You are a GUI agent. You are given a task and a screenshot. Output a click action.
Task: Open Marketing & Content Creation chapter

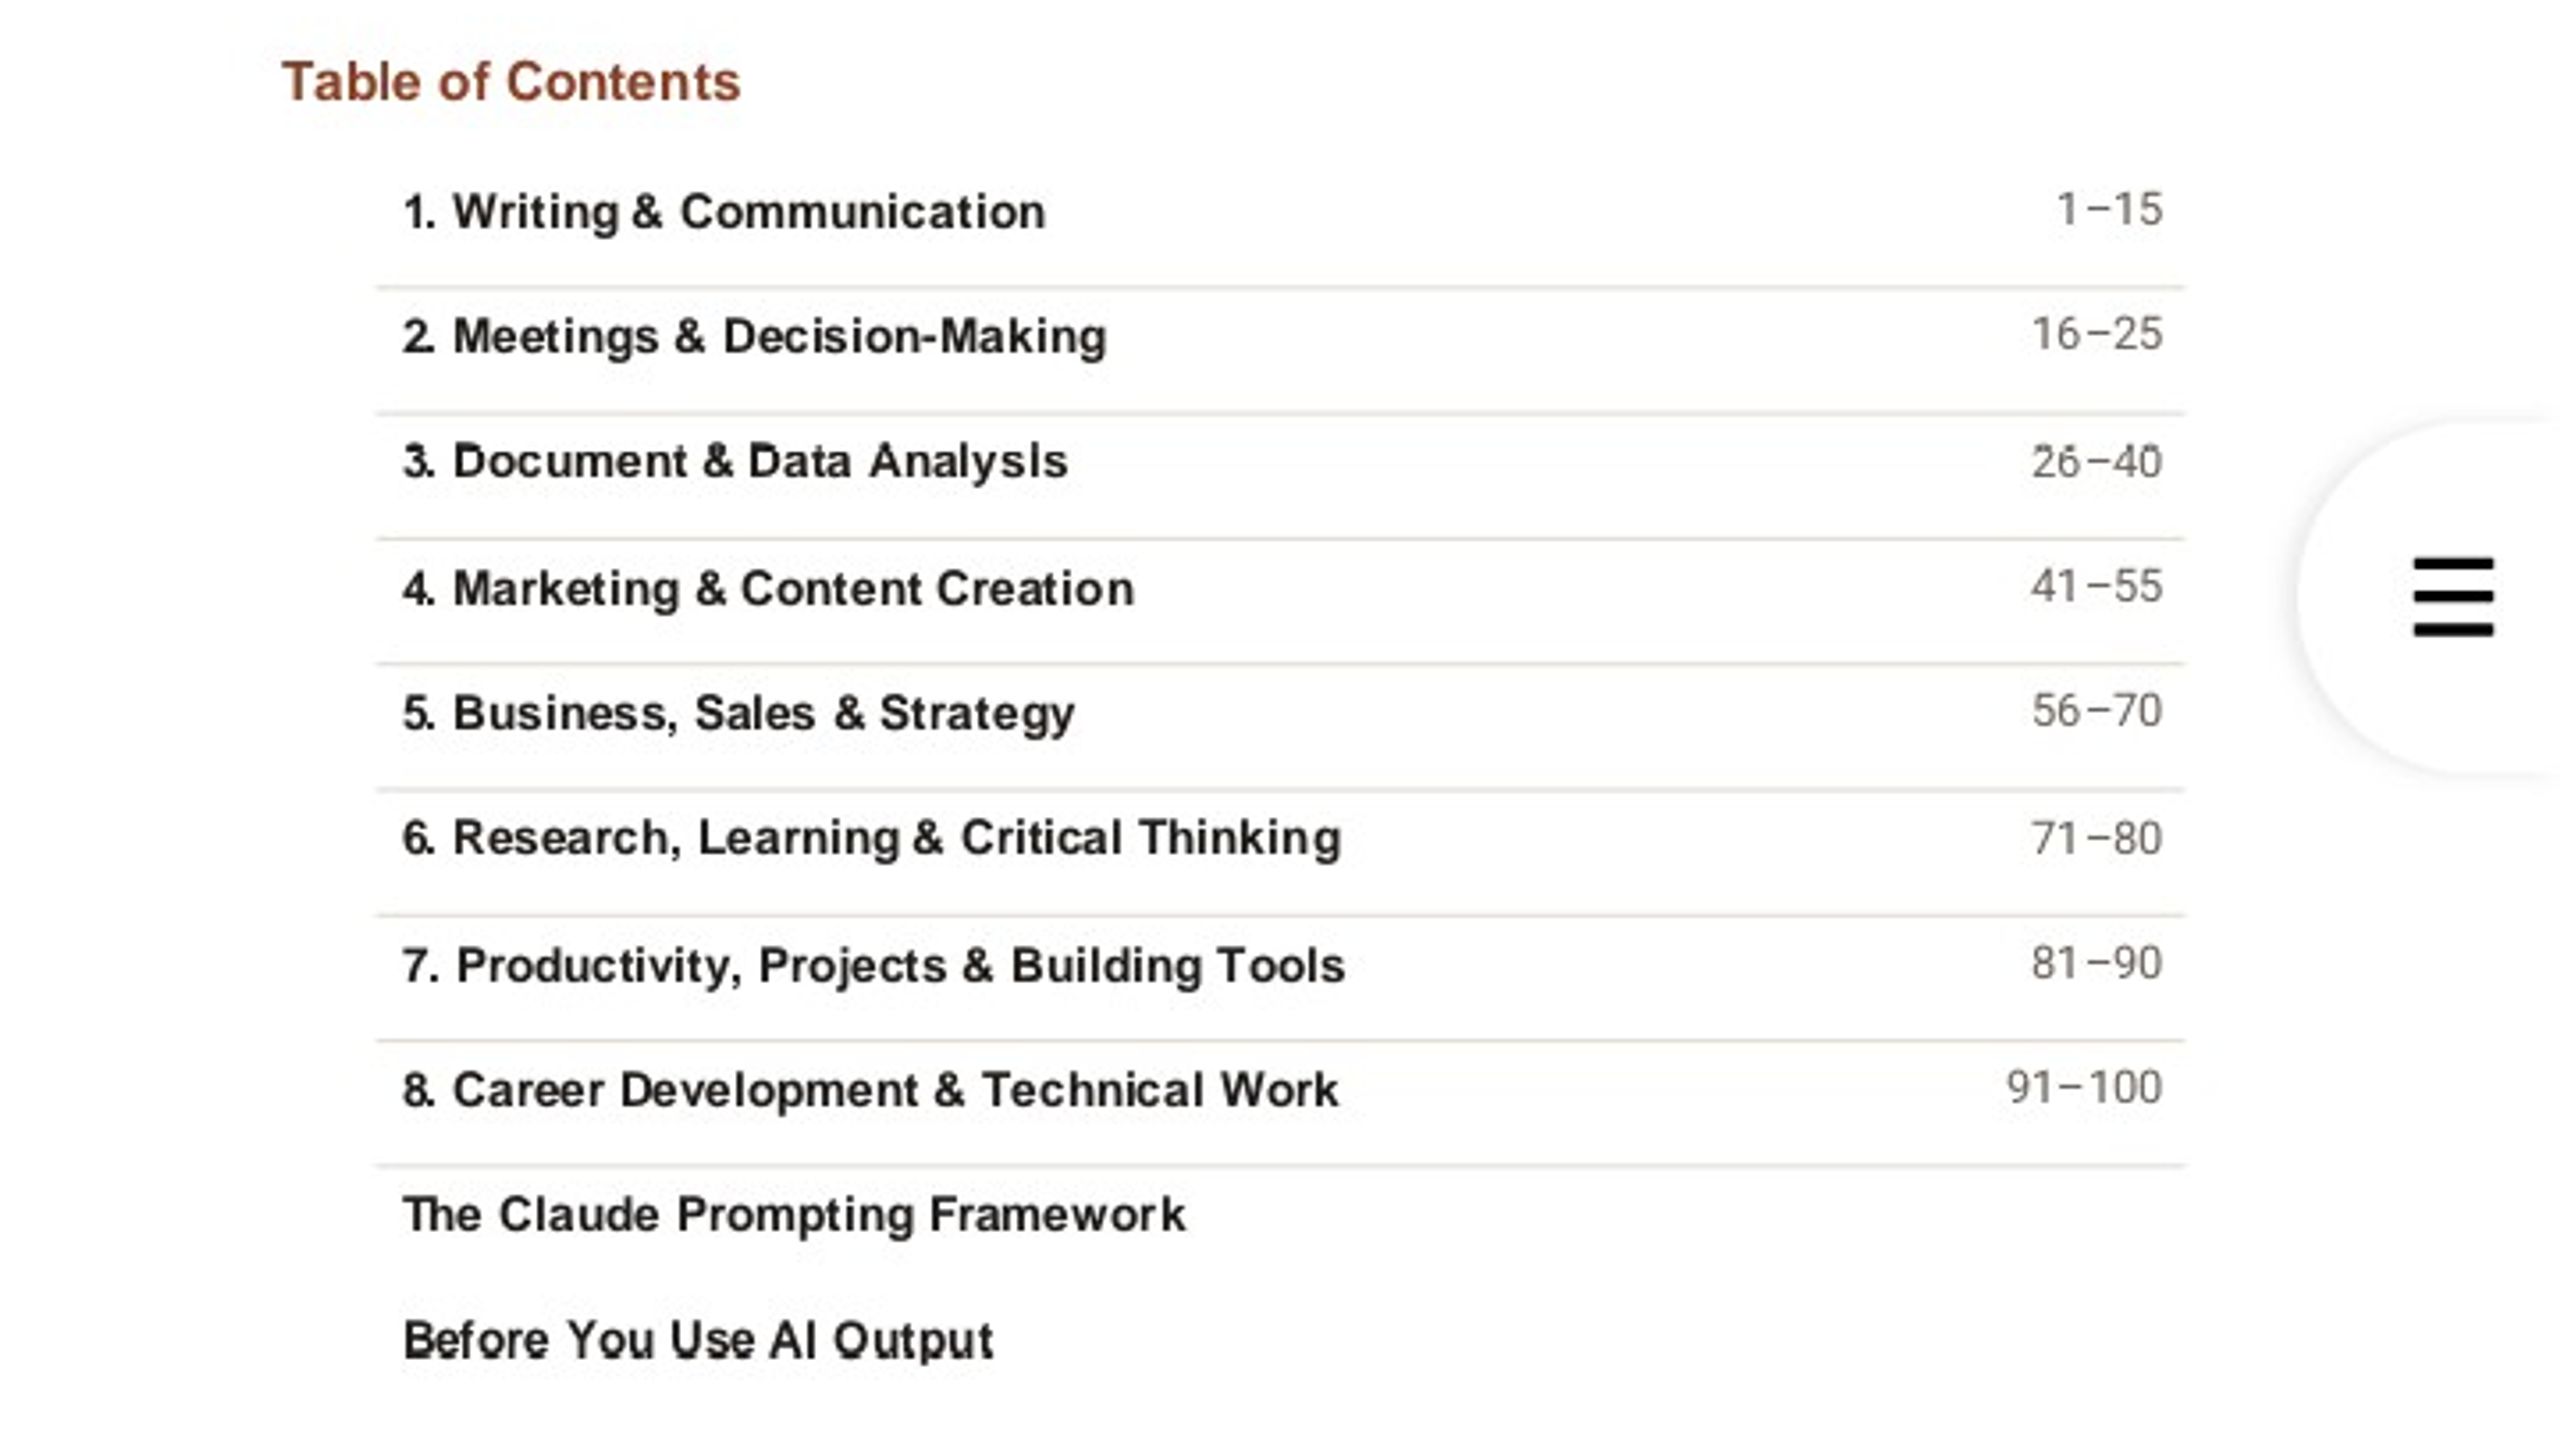768,588
